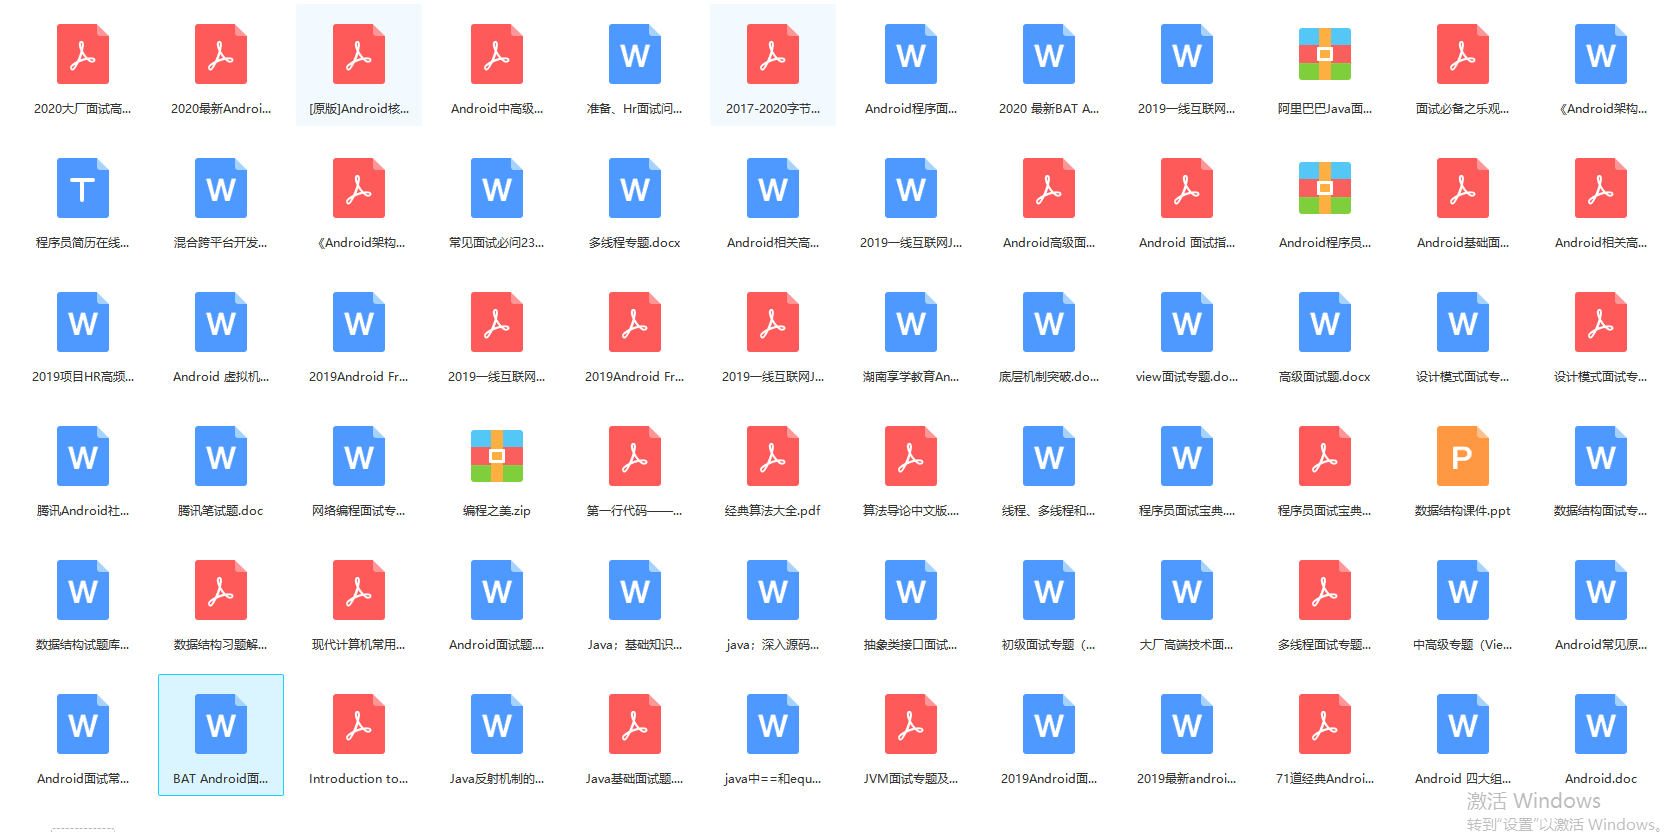Viewport: 1666px width, 832px height.
Task: Open the 2020大厂面试高 PDF file icon
Action: pos(83,54)
